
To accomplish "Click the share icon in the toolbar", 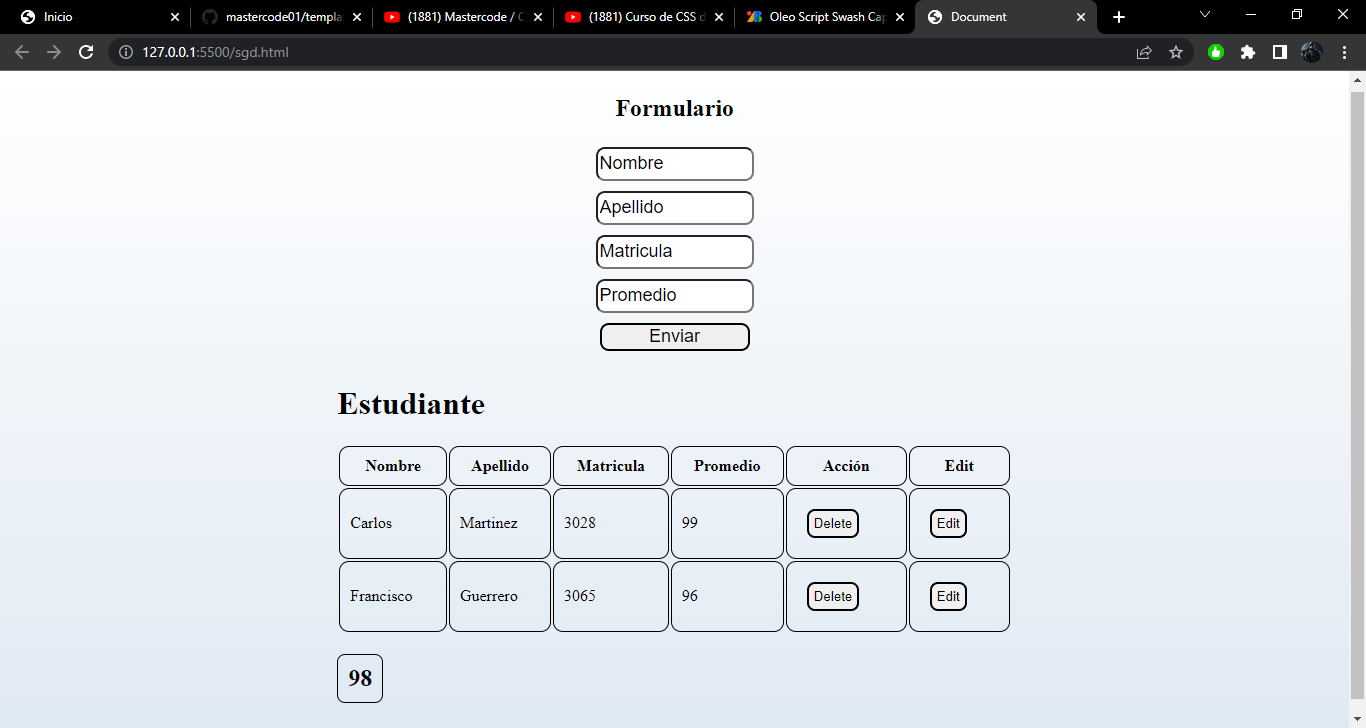I will [x=1144, y=52].
